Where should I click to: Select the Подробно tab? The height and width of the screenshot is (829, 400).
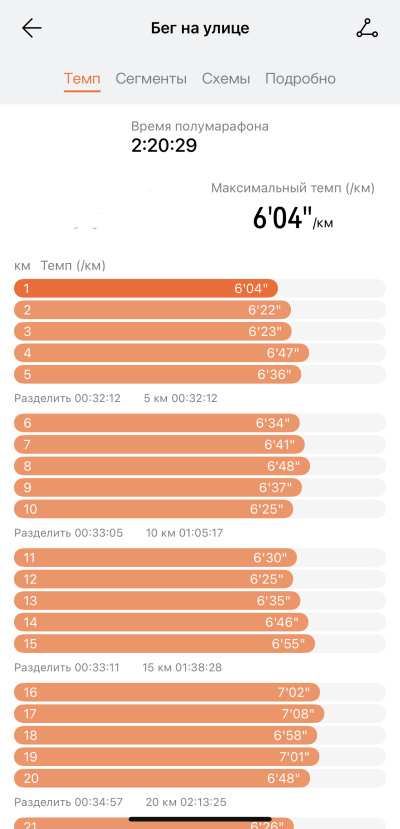tap(300, 79)
